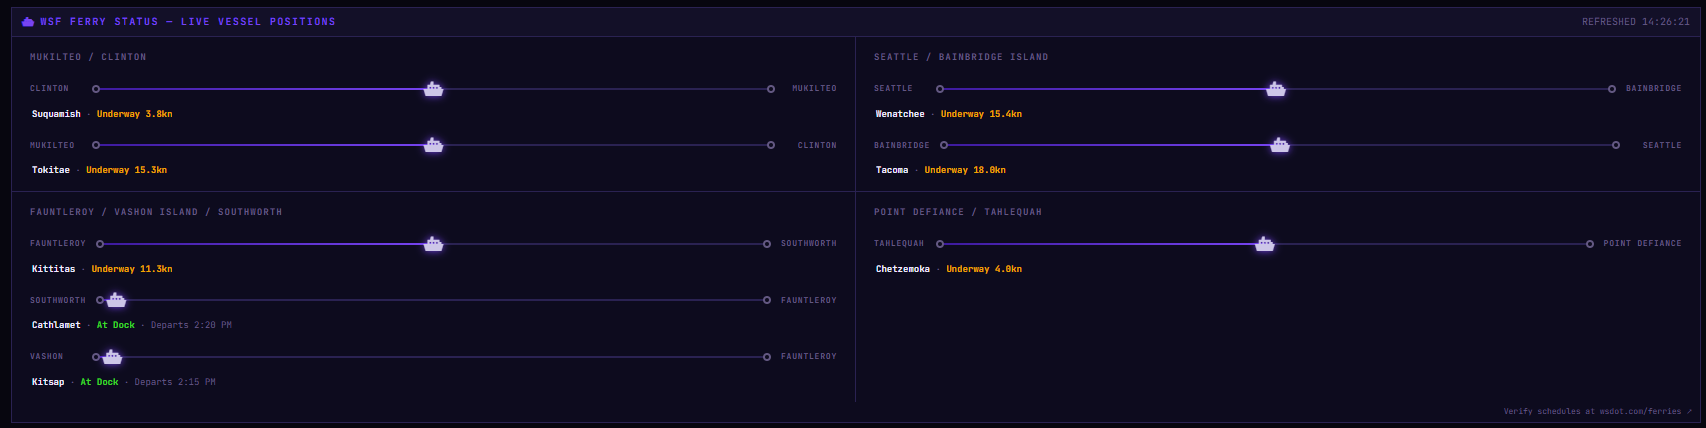
Task: Click the Seattle destination label on Tacoma row
Action: pyautogui.click(x=1662, y=145)
